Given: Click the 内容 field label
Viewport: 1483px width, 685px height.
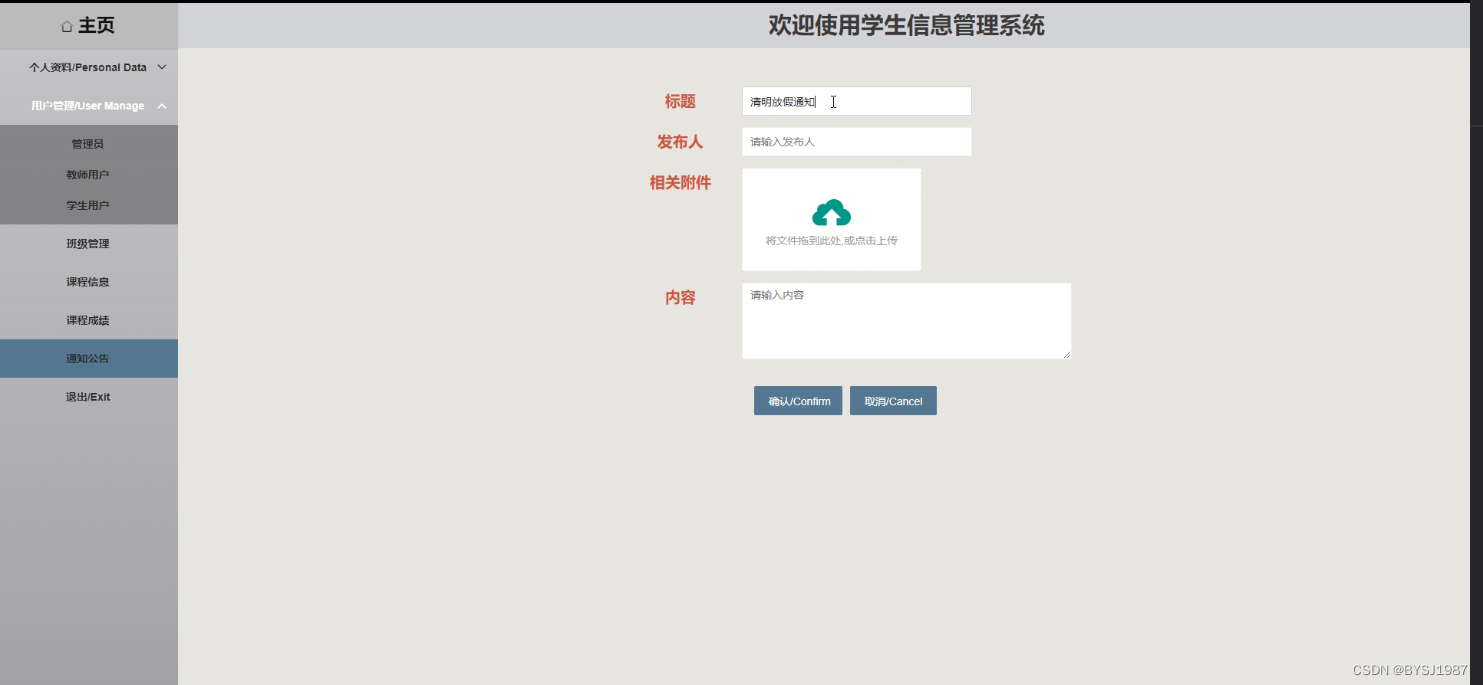Looking at the screenshot, I should point(680,298).
